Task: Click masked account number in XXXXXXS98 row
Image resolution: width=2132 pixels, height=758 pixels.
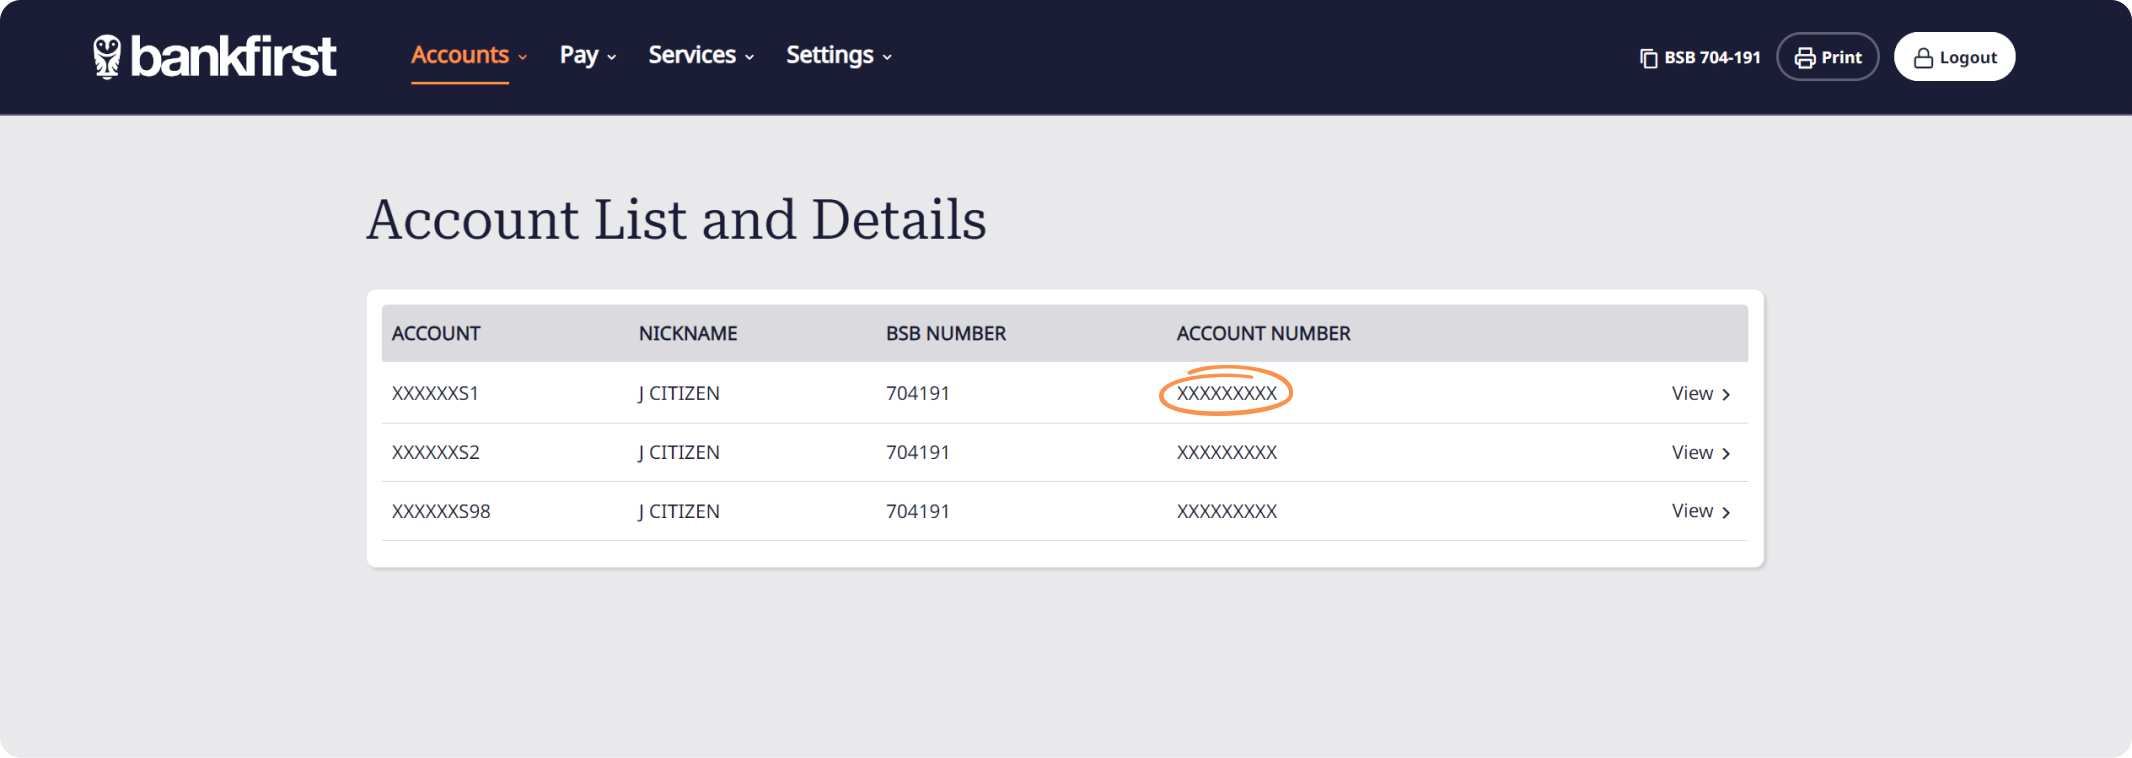Action: point(1227,511)
